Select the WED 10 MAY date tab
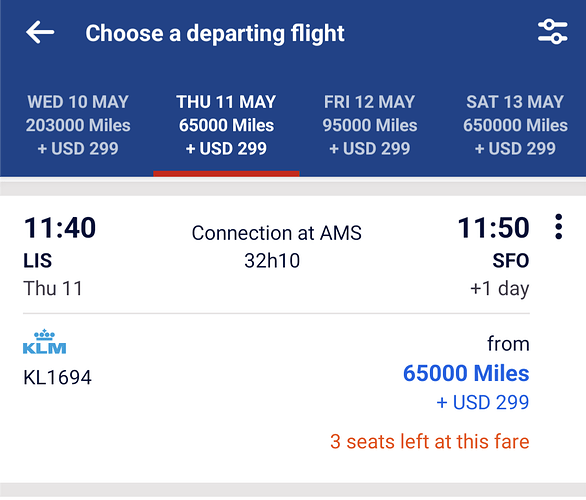The width and height of the screenshot is (586, 500). (x=78, y=125)
